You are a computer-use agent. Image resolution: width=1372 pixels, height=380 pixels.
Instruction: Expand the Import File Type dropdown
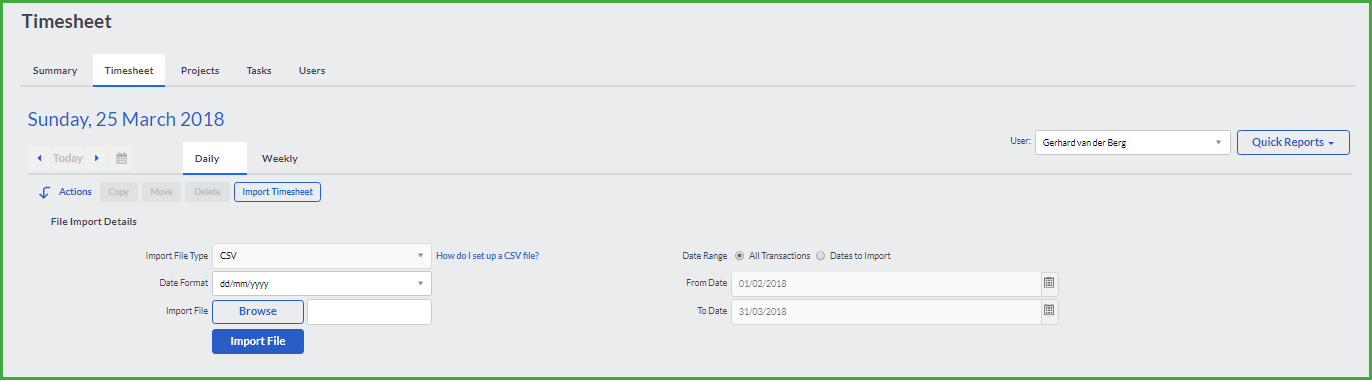(x=321, y=256)
